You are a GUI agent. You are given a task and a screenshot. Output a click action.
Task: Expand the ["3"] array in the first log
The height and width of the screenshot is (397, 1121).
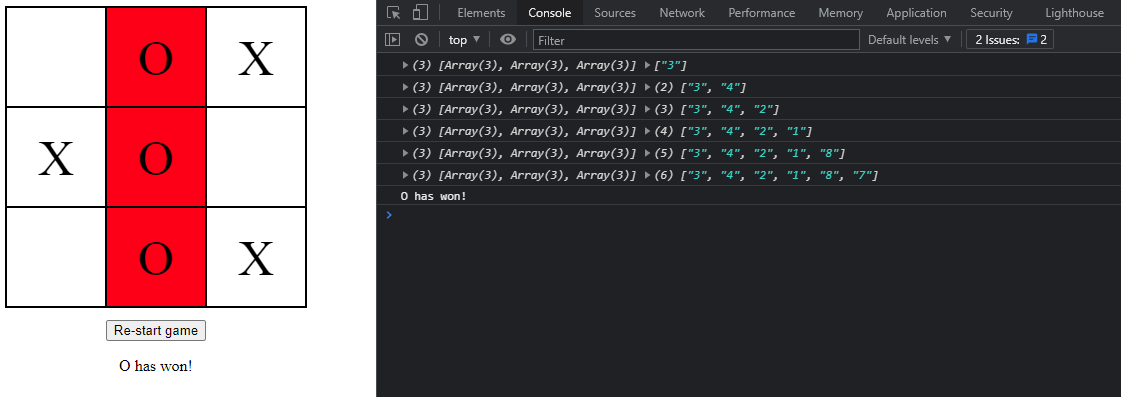(x=648, y=65)
